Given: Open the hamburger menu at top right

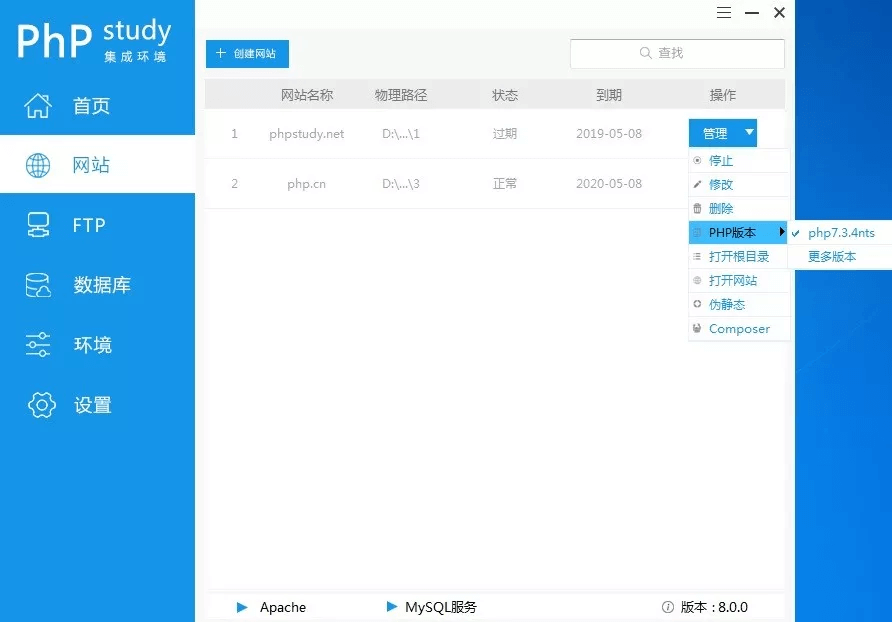Looking at the screenshot, I should (x=722, y=13).
